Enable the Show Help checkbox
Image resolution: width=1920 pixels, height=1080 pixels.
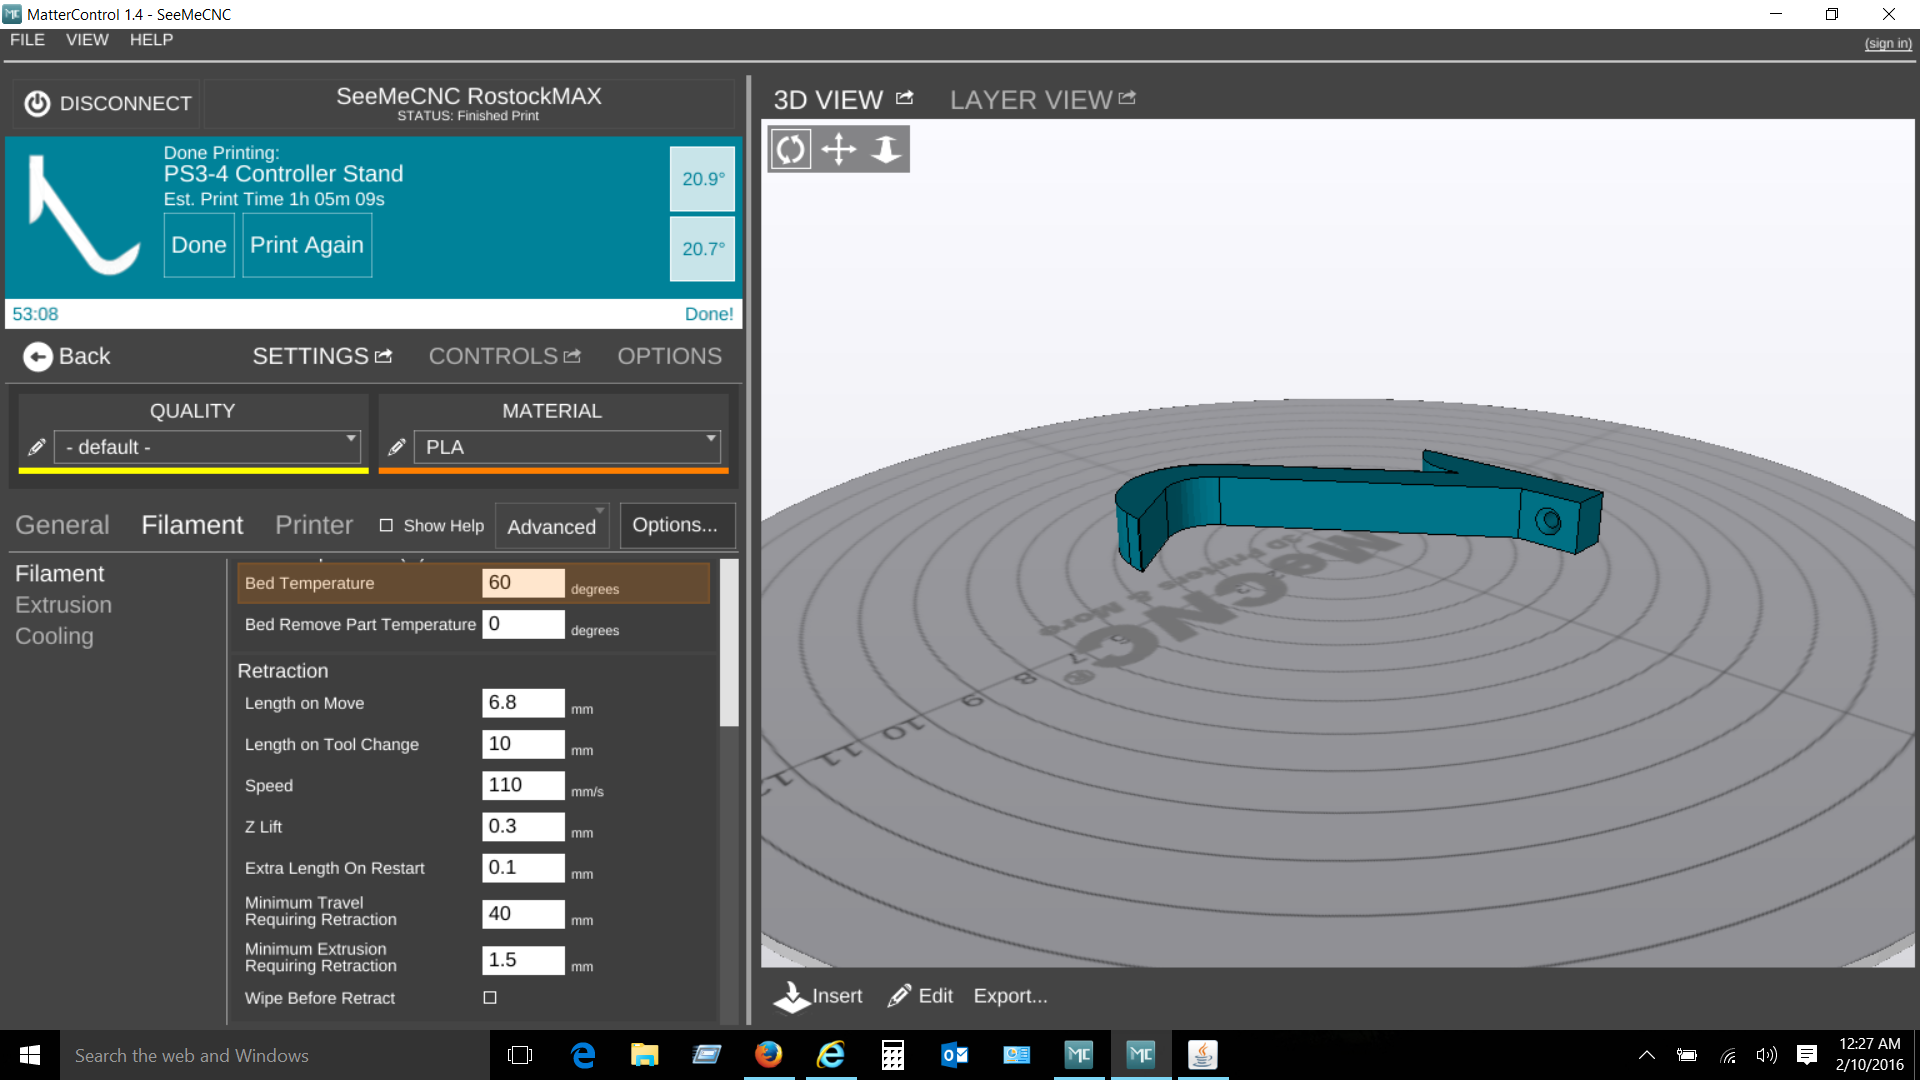click(x=386, y=525)
